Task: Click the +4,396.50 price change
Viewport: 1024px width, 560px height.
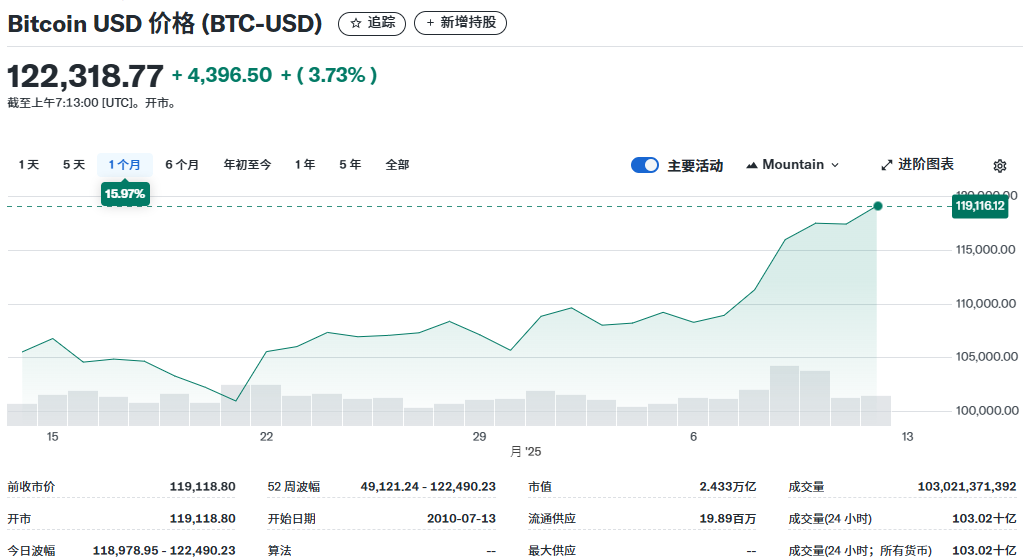Action: coord(221,75)
